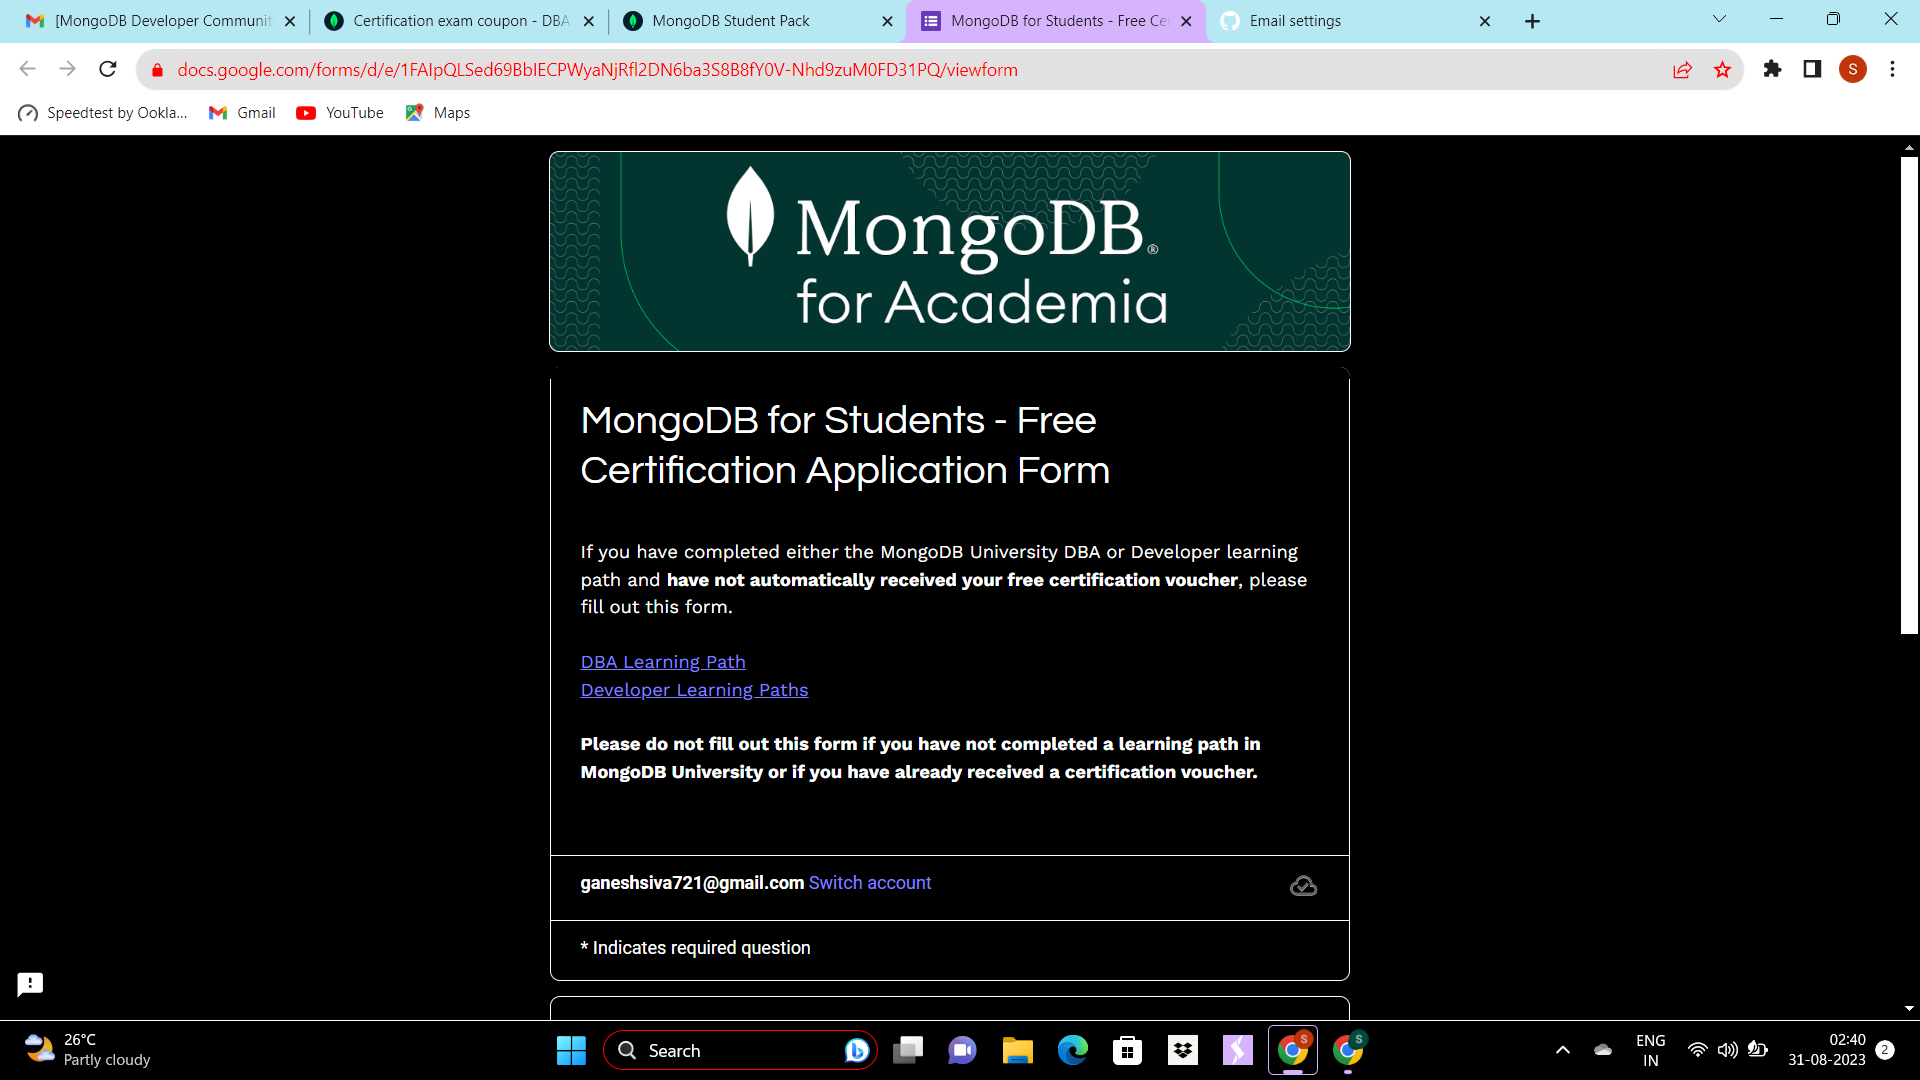This screenshot has width=1920, height=1080.
Task: Click the report problem feedback icon
Action: coord(30,984)
